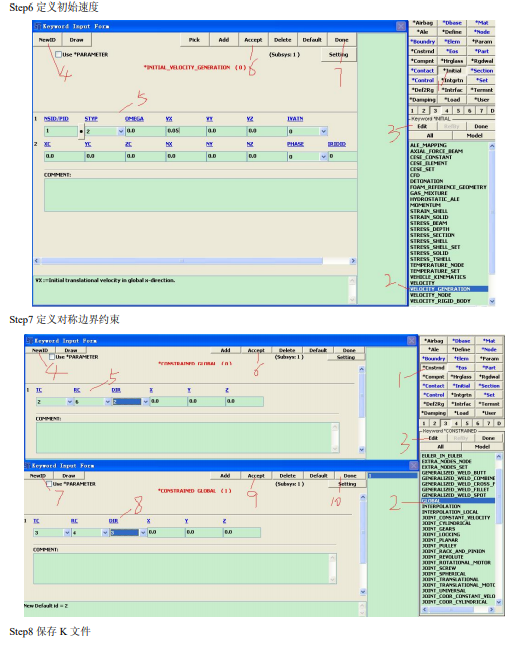Toggle Use *PARAMETER checkbox in first constrained form

(52, 357)
